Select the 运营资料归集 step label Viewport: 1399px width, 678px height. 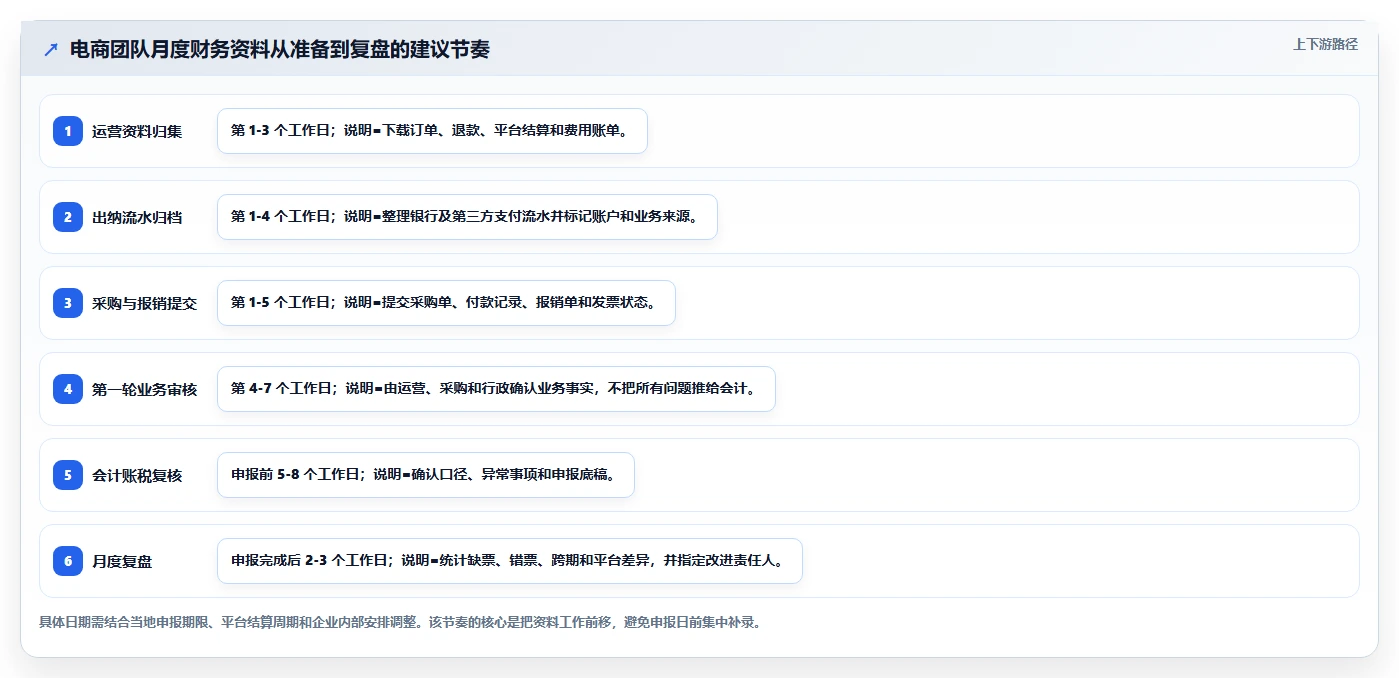click(137, 131)
